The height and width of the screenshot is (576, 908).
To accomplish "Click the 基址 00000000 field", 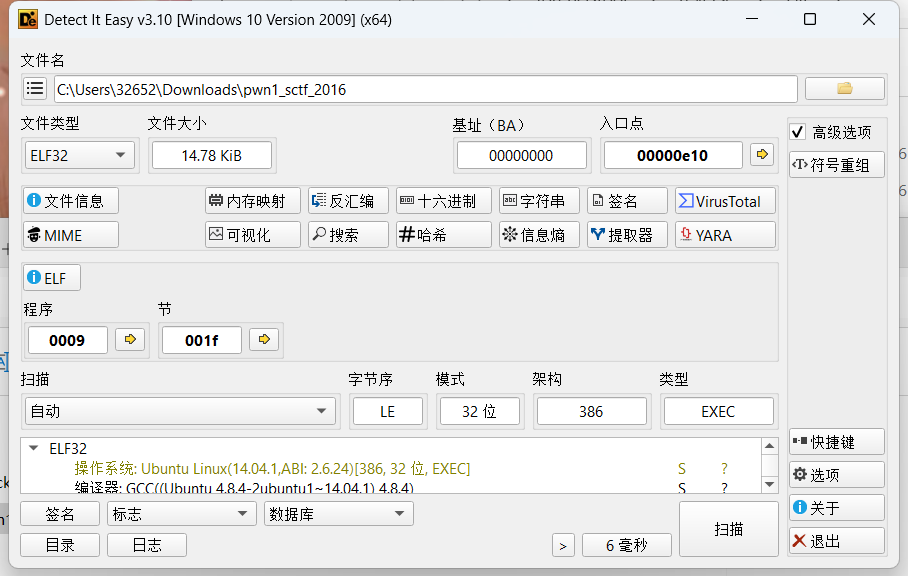I will click(x=521, y=155).
